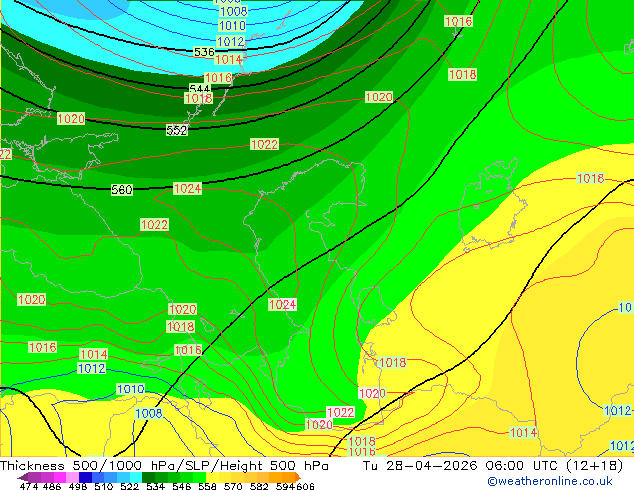Select the legend value 534
634x490 pixels.
click(156, 486)
